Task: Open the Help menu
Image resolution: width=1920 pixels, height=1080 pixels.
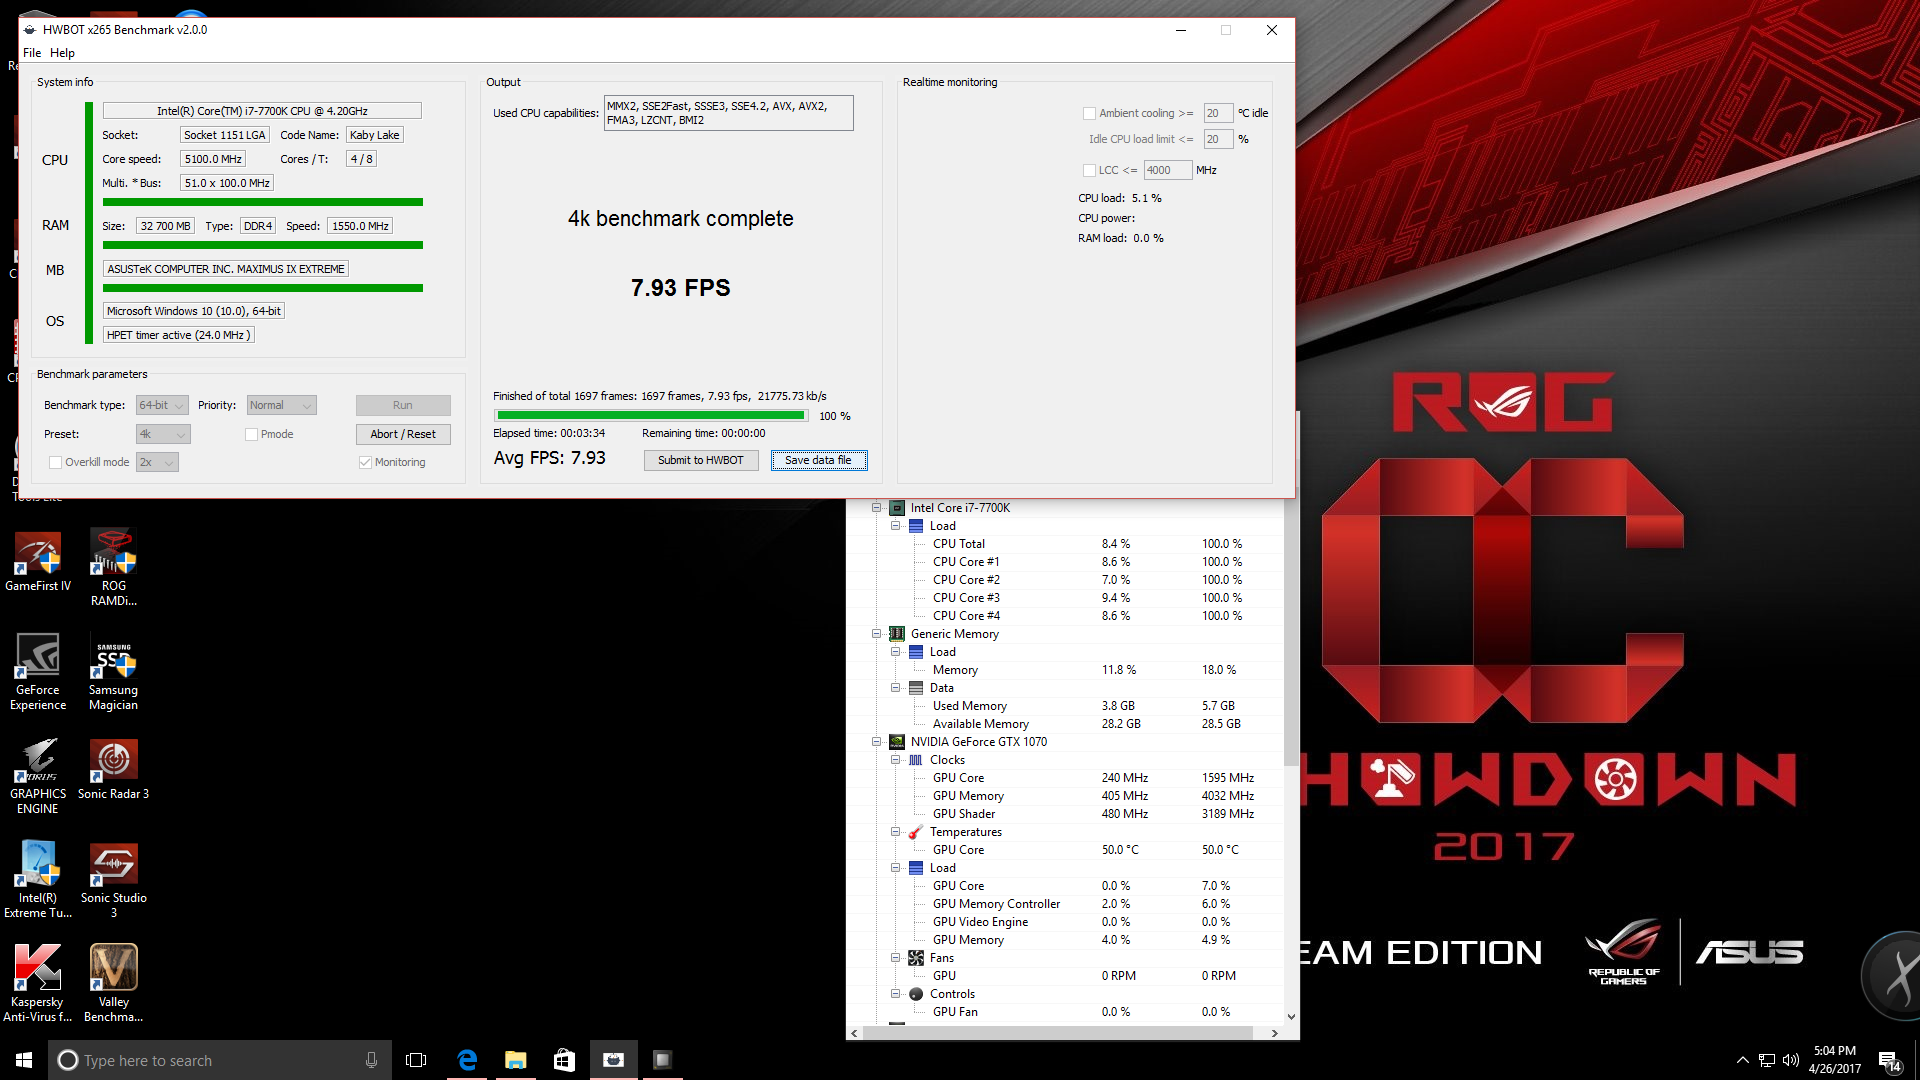Action: tap(62, 53)
